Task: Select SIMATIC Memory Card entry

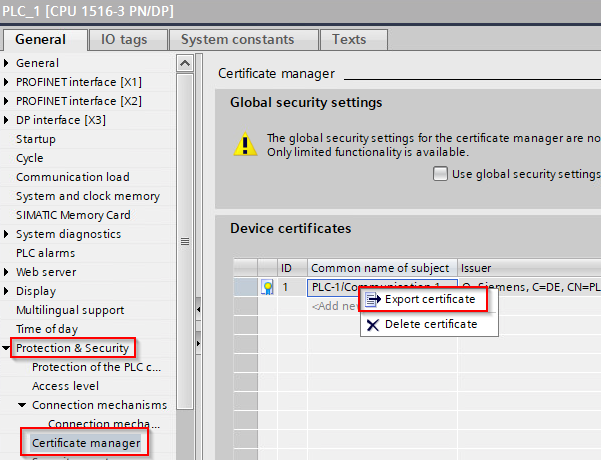Action: 73,215
